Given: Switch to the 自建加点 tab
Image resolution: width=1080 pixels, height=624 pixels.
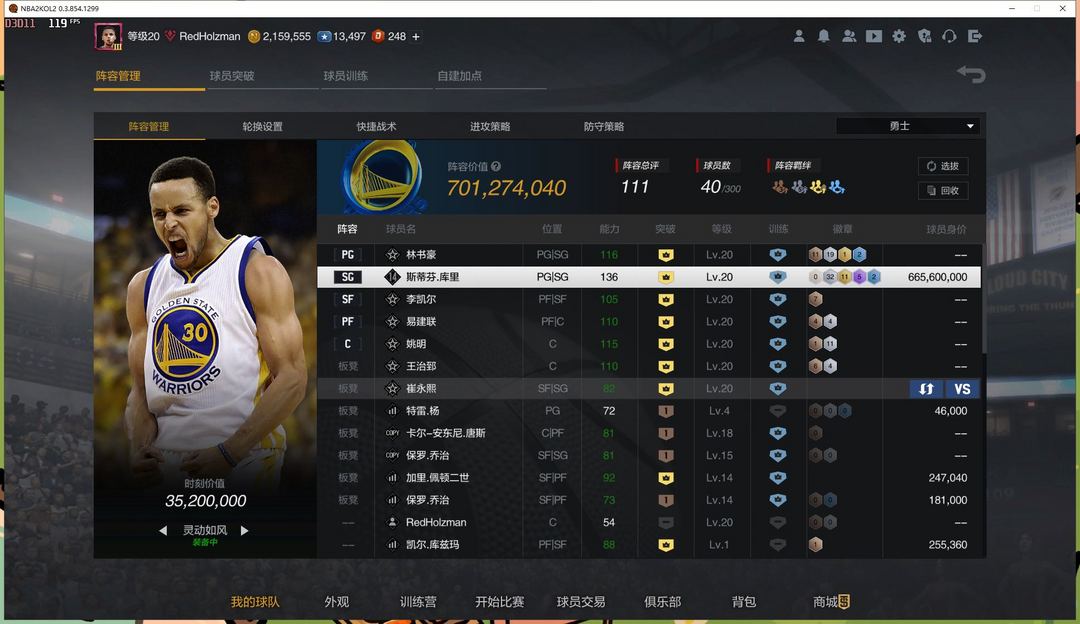Looking at the screenshot, I should point(459,76).
